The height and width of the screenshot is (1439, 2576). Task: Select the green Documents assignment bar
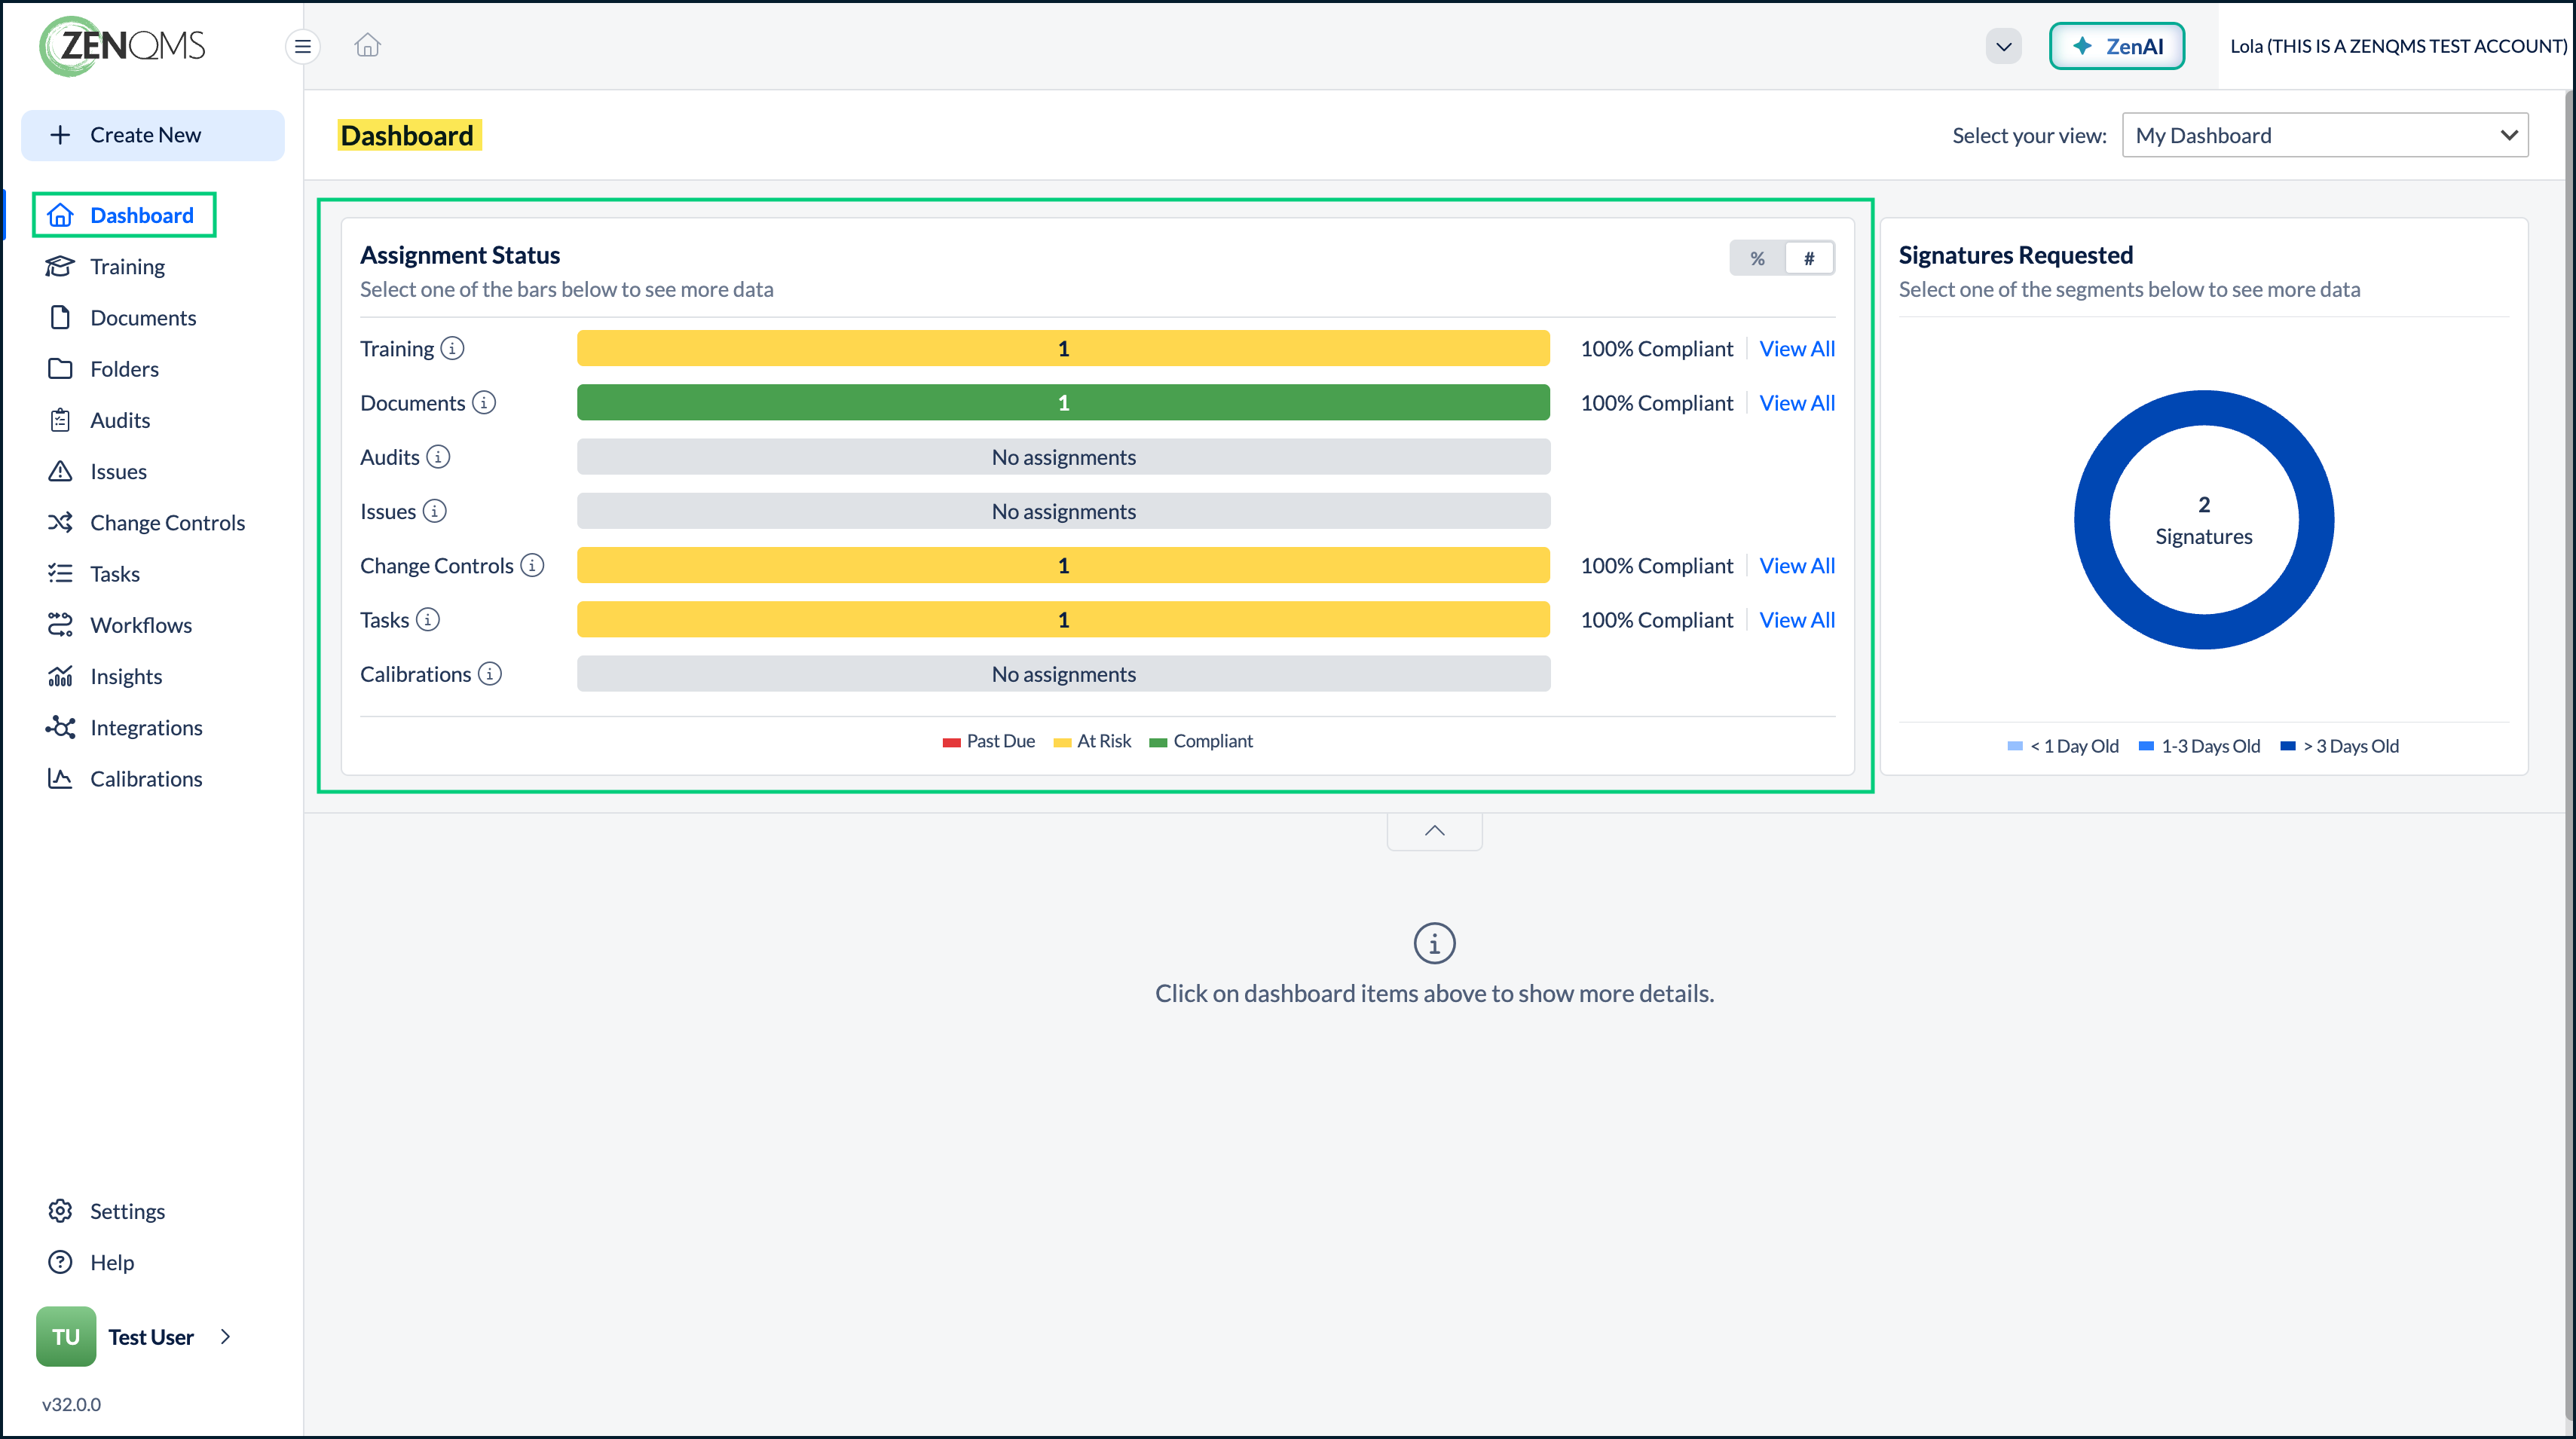coord(1063,402)
